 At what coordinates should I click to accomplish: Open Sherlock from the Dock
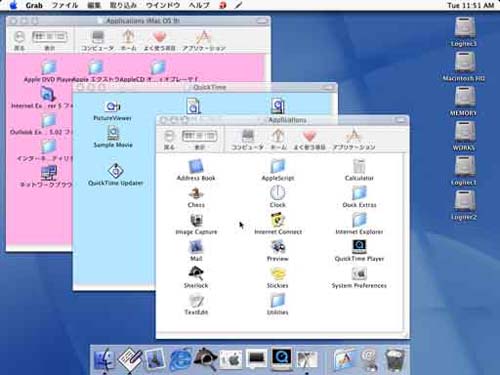(x=206, y=359)
